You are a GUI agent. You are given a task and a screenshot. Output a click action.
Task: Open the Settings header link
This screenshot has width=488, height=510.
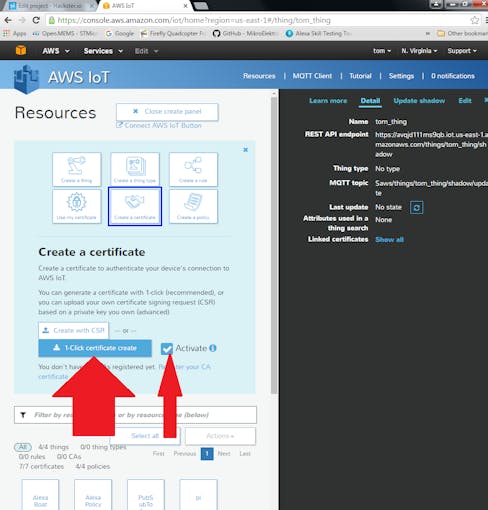click(401, 76)
